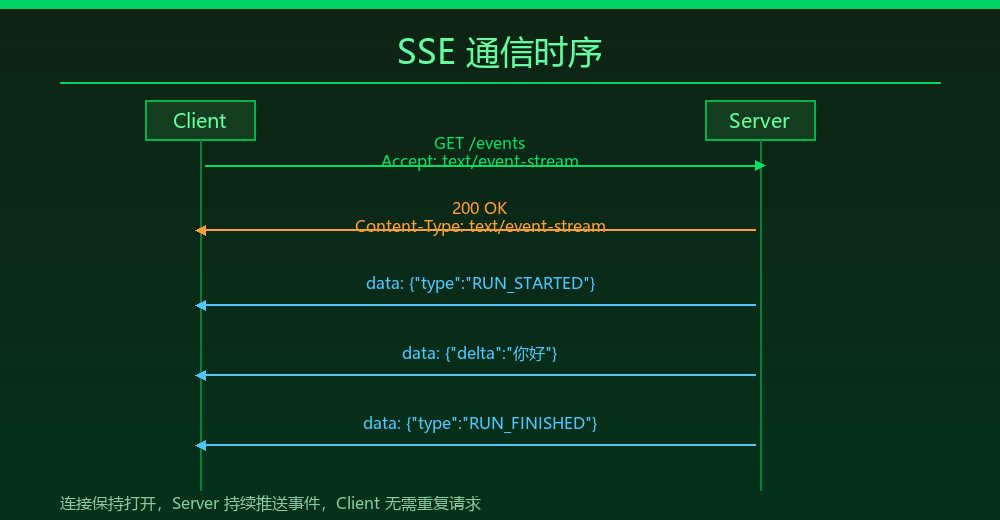Click the "Accept: text/event-stream" header text
The image size is (1000, 520).
click(480, 160)
